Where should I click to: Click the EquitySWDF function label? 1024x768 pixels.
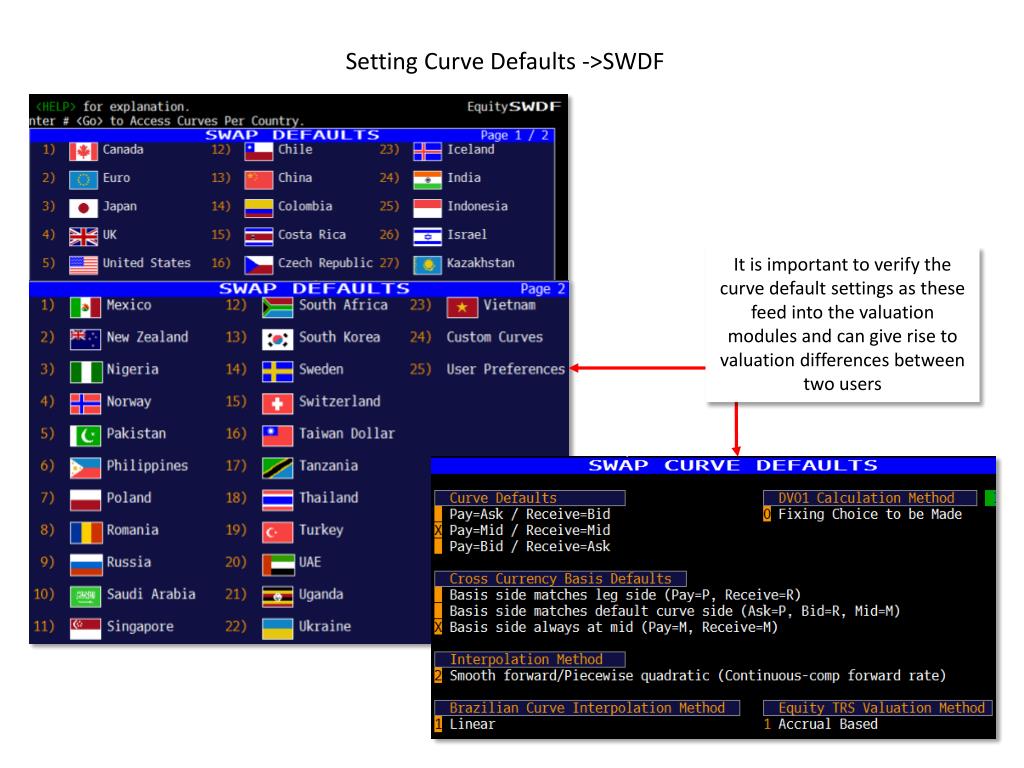point(514,106)
